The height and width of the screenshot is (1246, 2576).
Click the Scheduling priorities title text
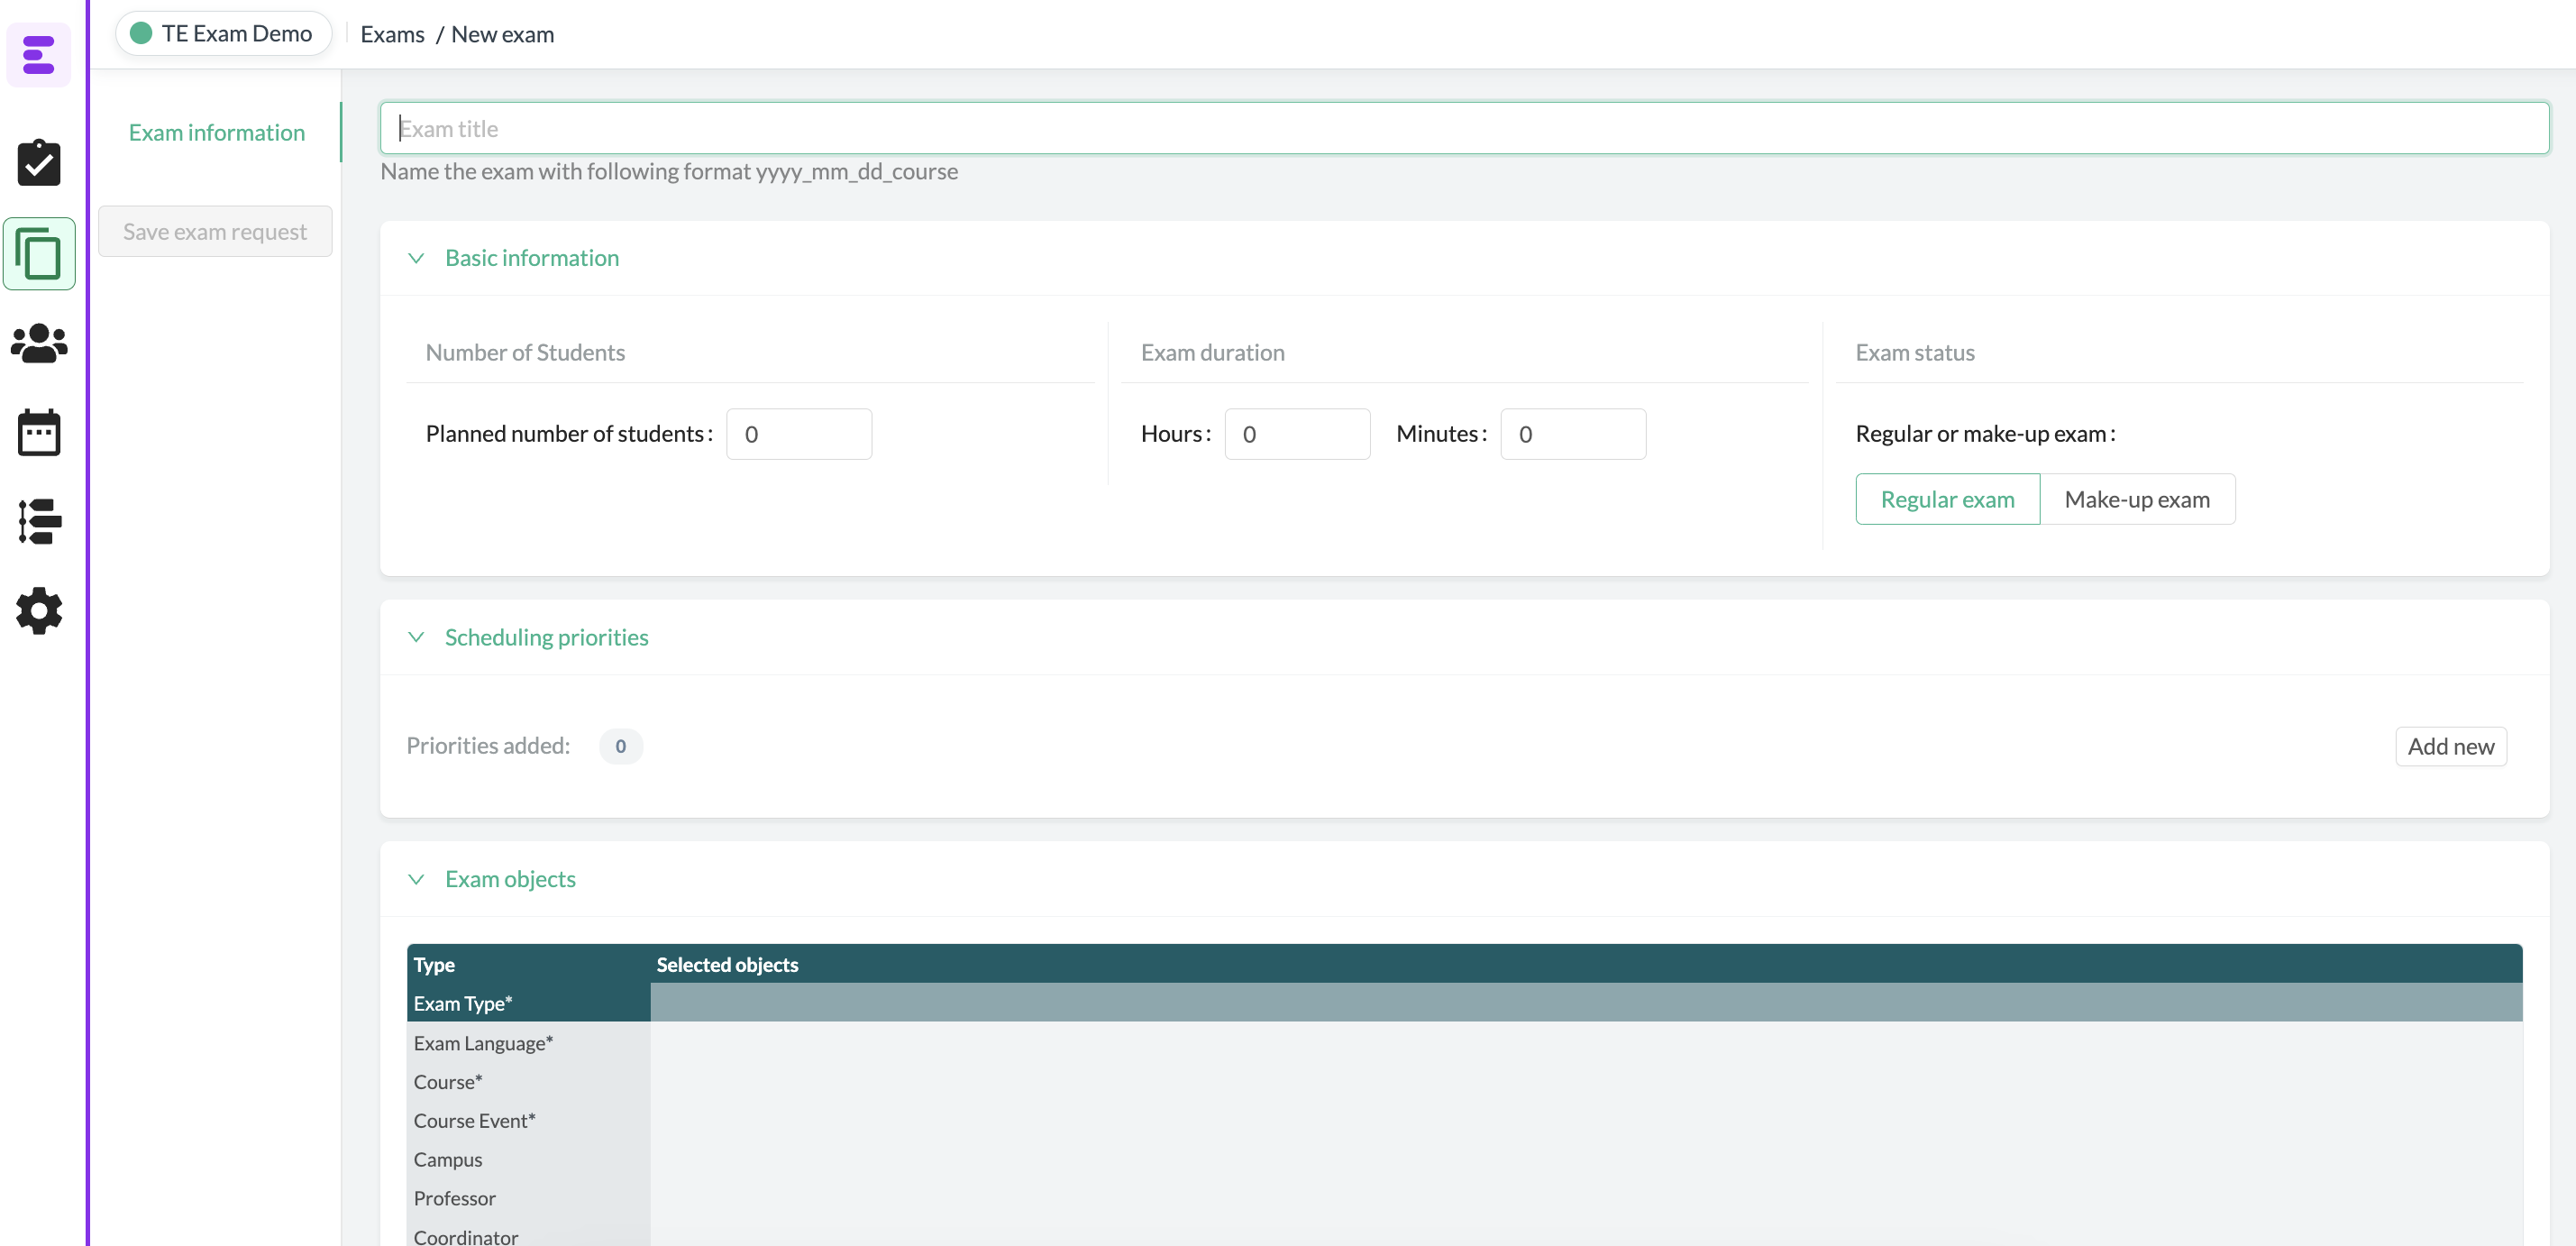point(546,637)
